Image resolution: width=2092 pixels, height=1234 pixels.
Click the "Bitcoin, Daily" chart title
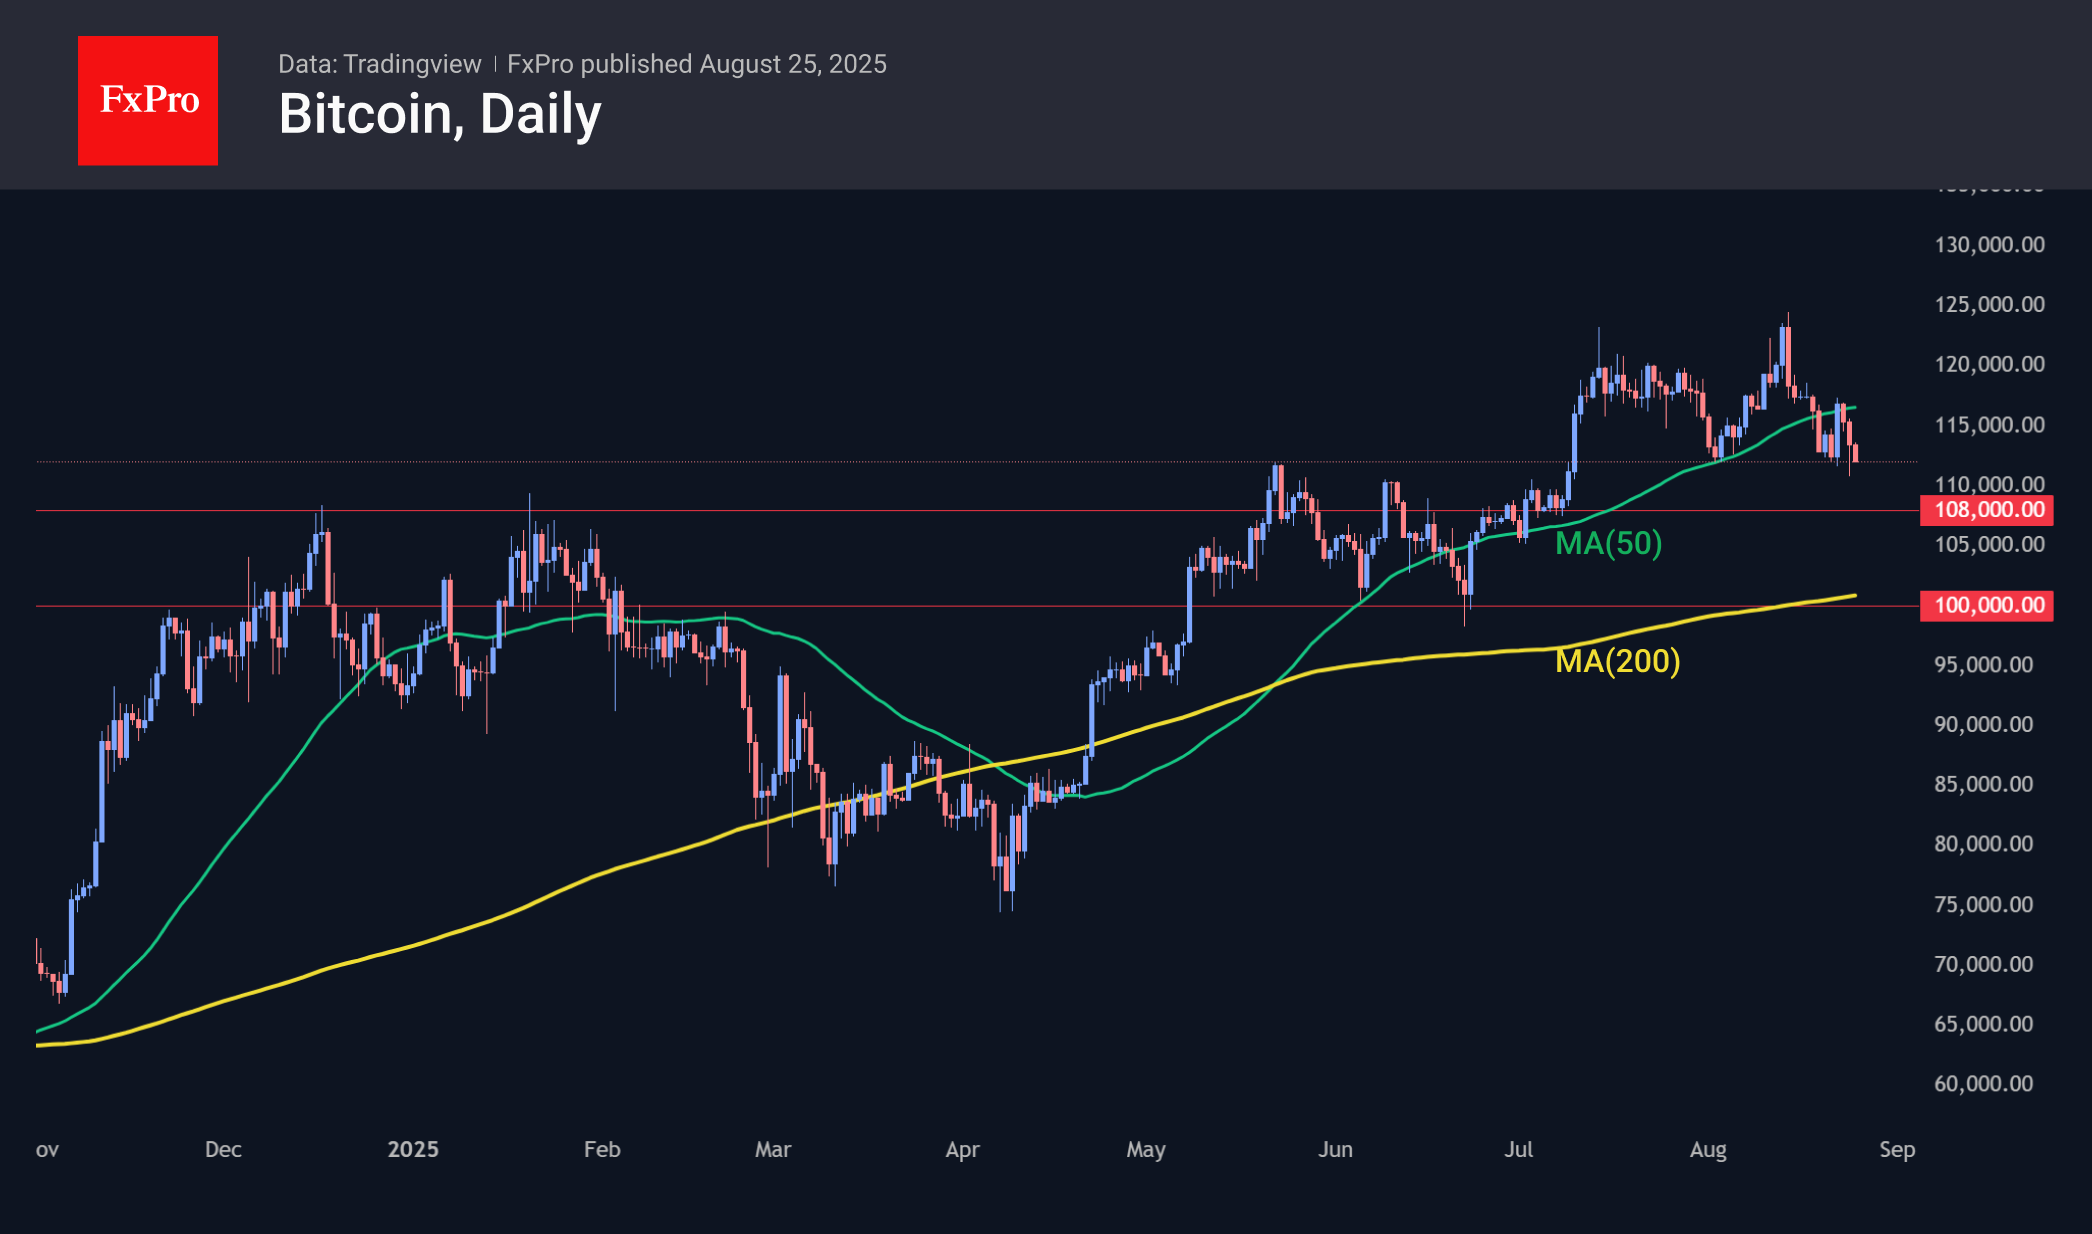tap(440, 114)
